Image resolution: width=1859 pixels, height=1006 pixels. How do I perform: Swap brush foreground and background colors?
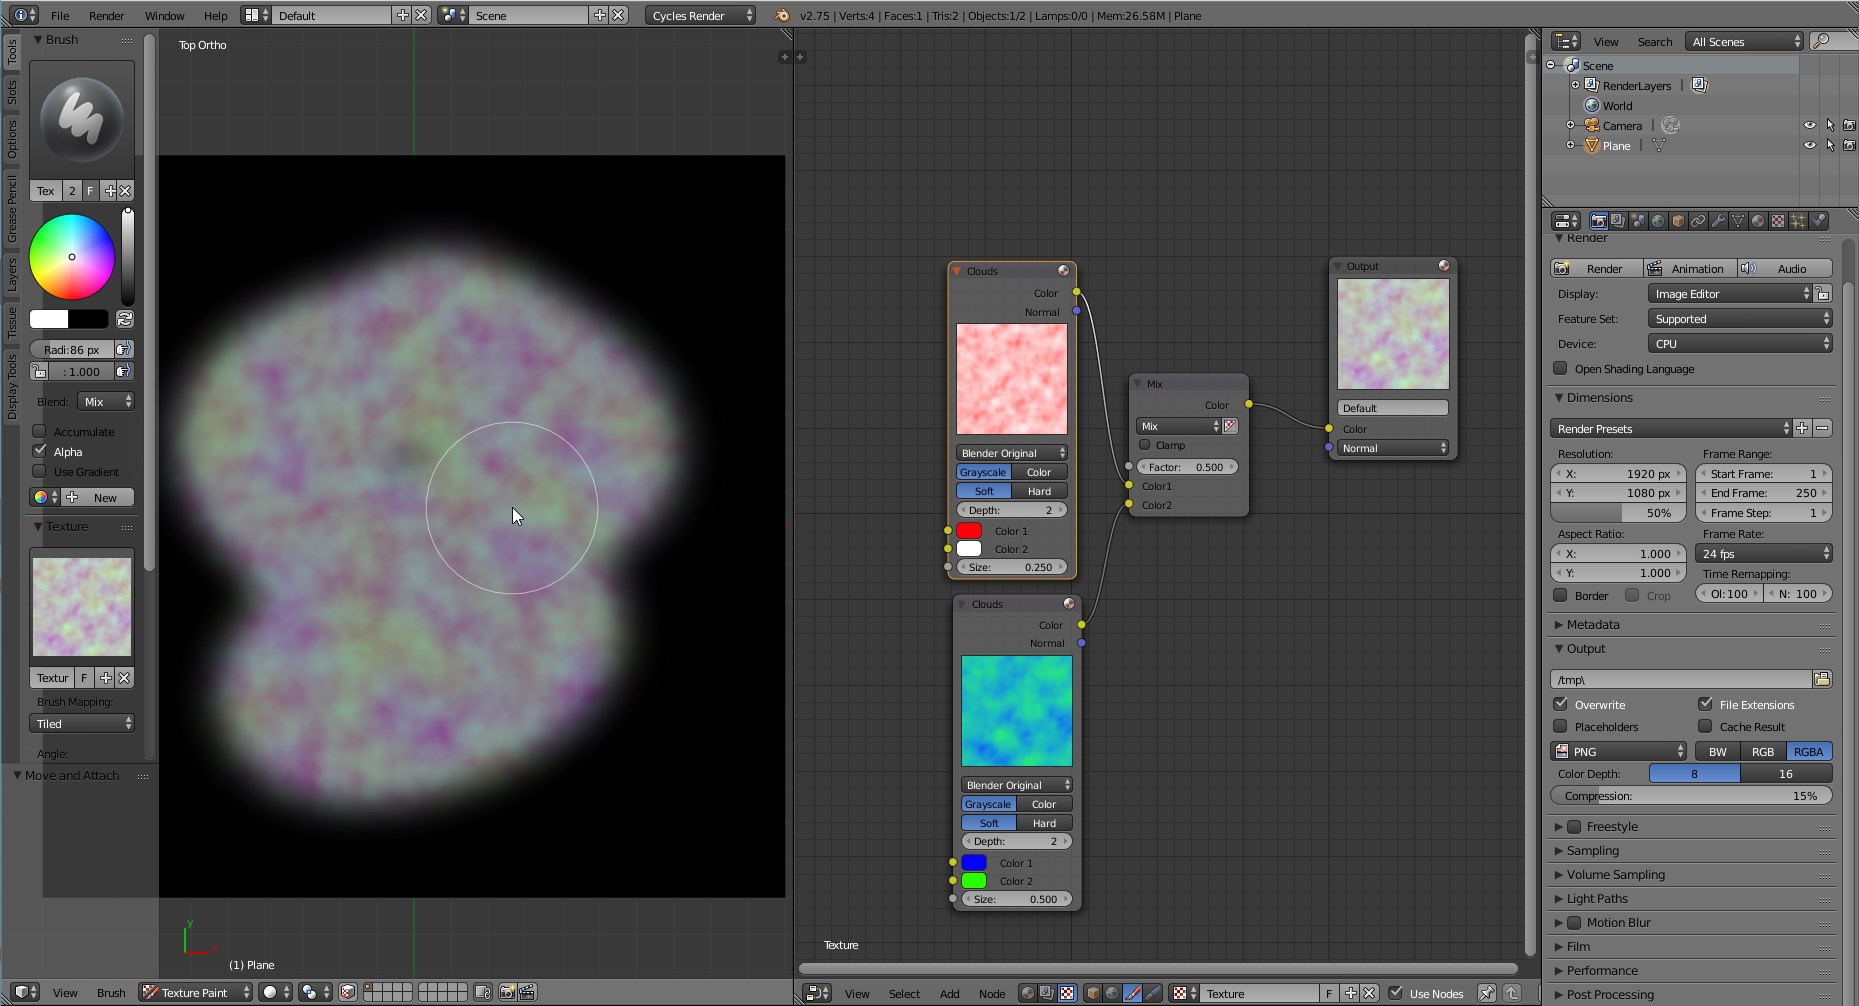click(125, 319)
